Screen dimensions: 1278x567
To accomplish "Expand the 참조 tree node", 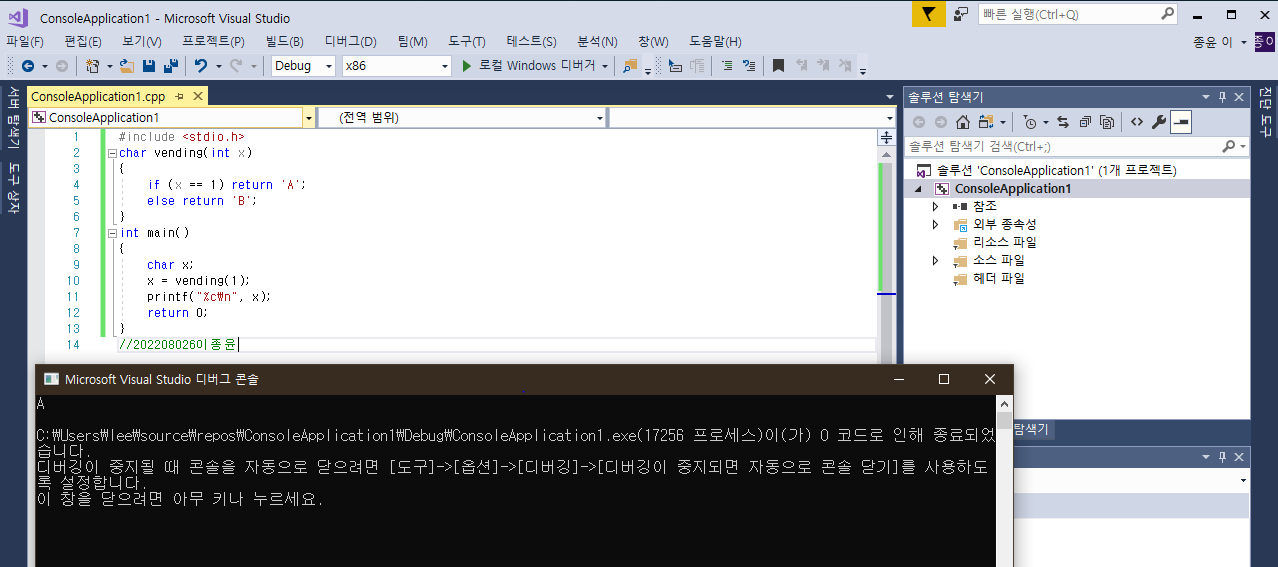I will pos(936,206).
